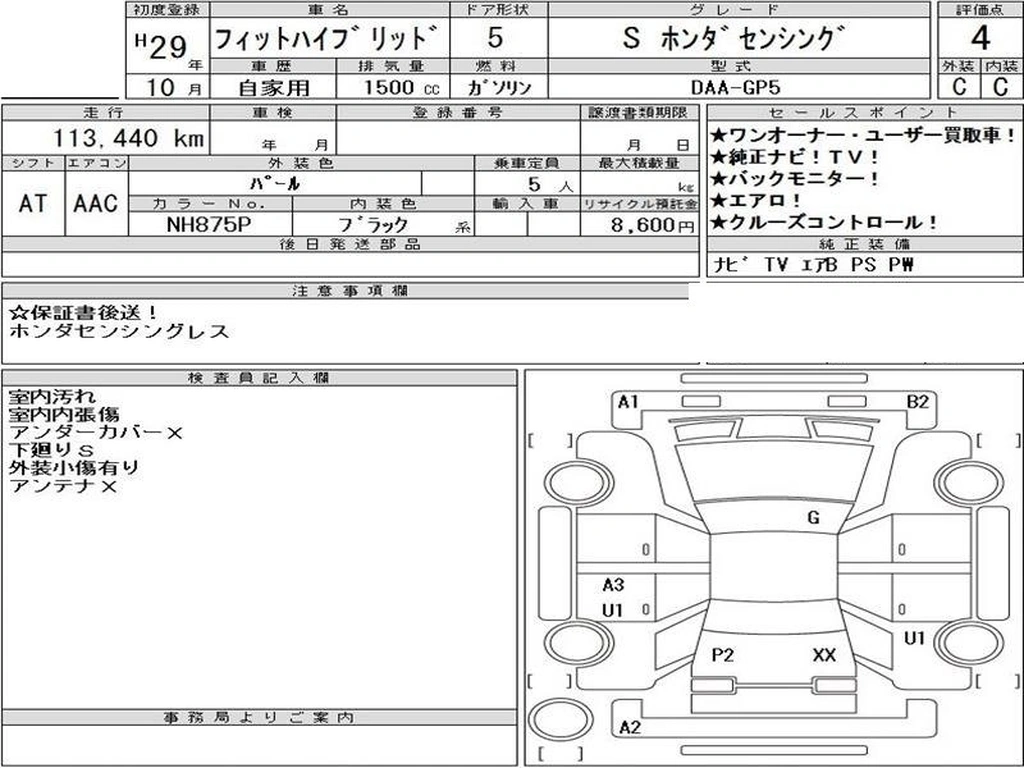Select the car name フィットハイブリッド
The image size is (1024, 768).
(325, 39)
